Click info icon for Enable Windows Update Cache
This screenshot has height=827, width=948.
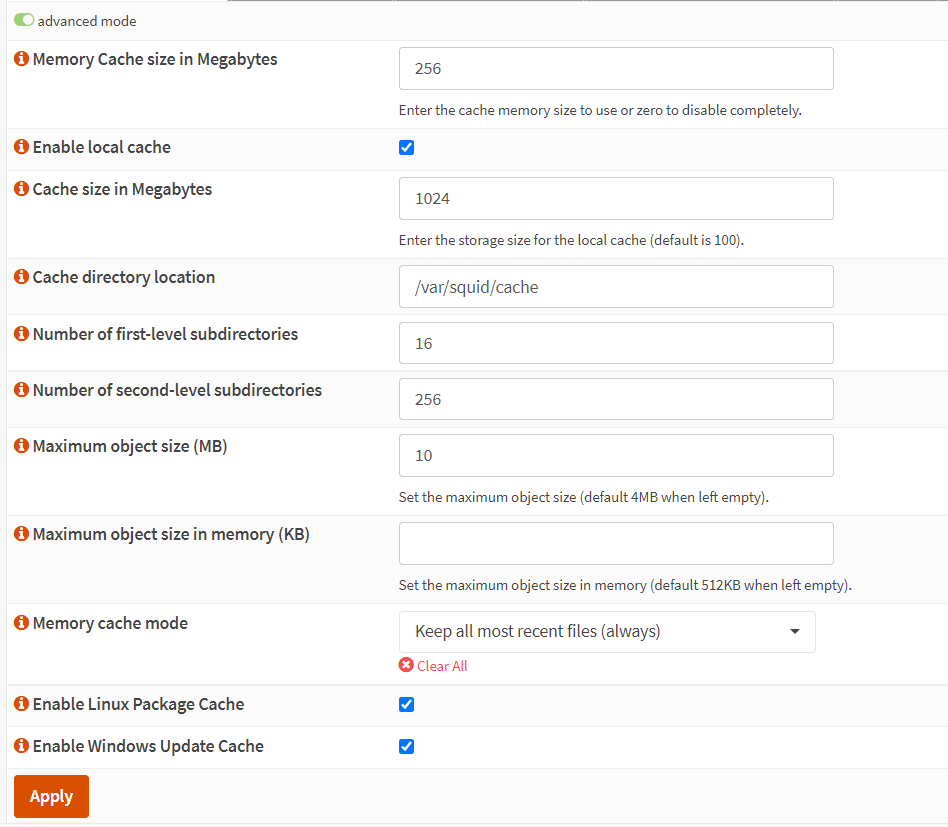coord(21,747)
